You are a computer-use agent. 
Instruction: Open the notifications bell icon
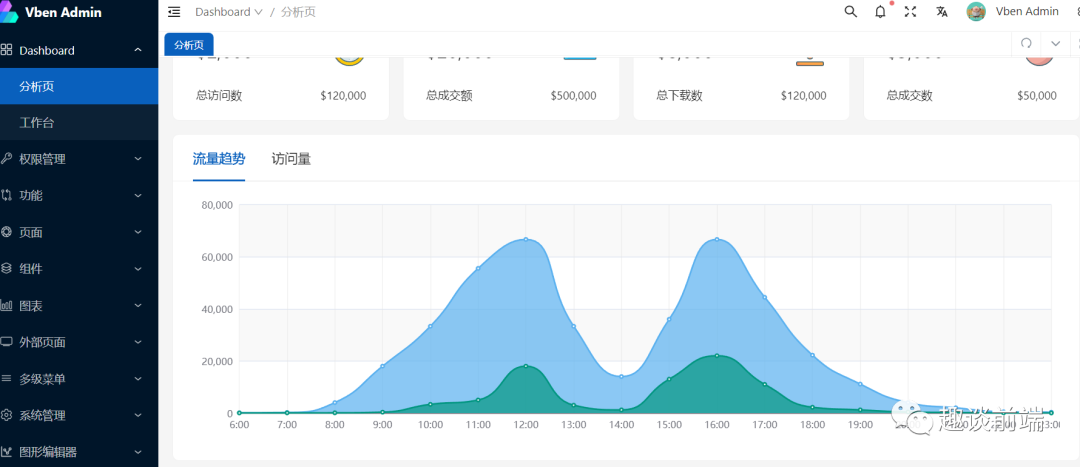click(x=880, y=12)
